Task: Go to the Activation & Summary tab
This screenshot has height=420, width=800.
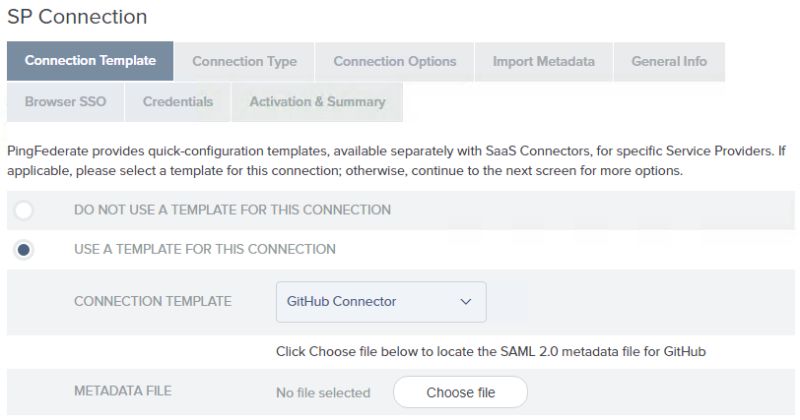Action: (317, 102)
